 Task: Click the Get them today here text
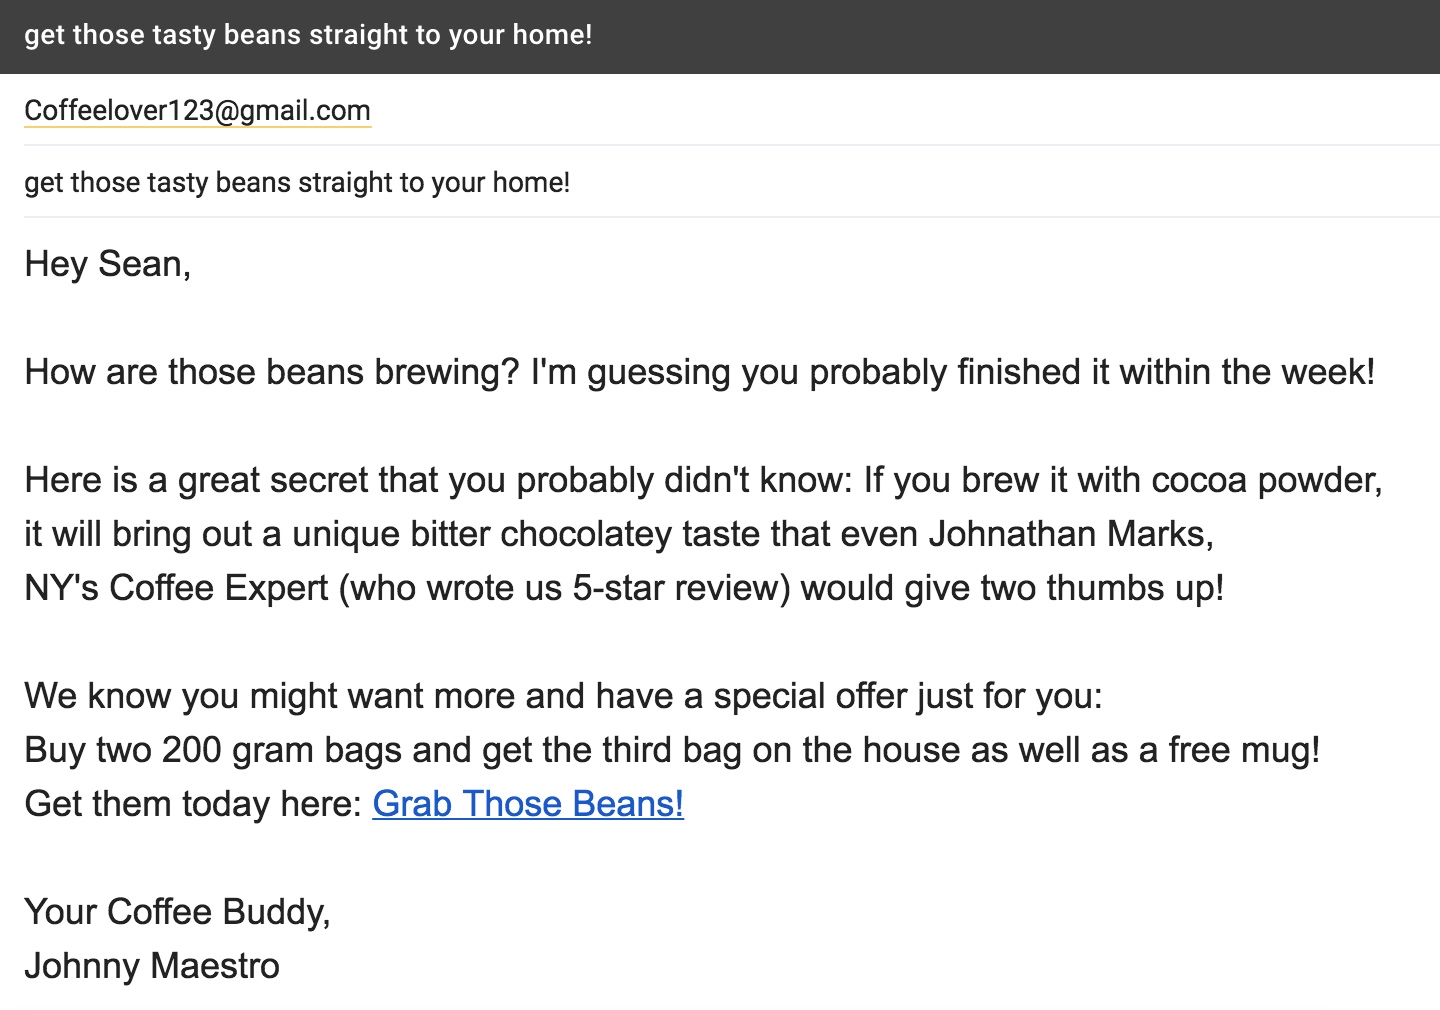[193, 804]
